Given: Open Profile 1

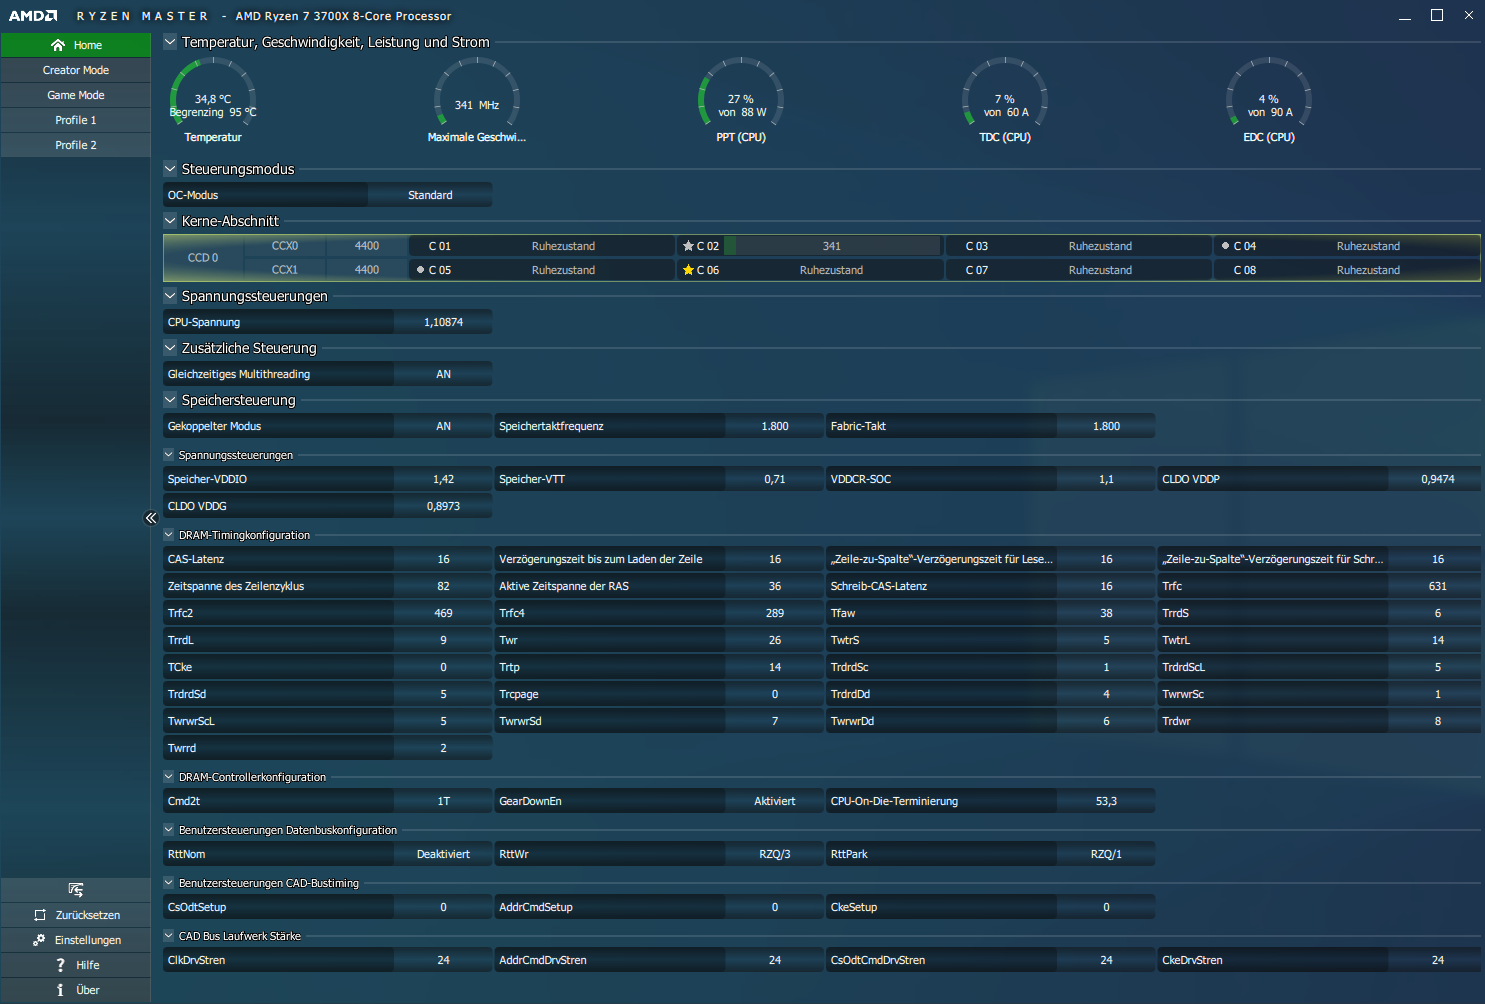Looking at the screenshot, I should [x=76, y=120].
